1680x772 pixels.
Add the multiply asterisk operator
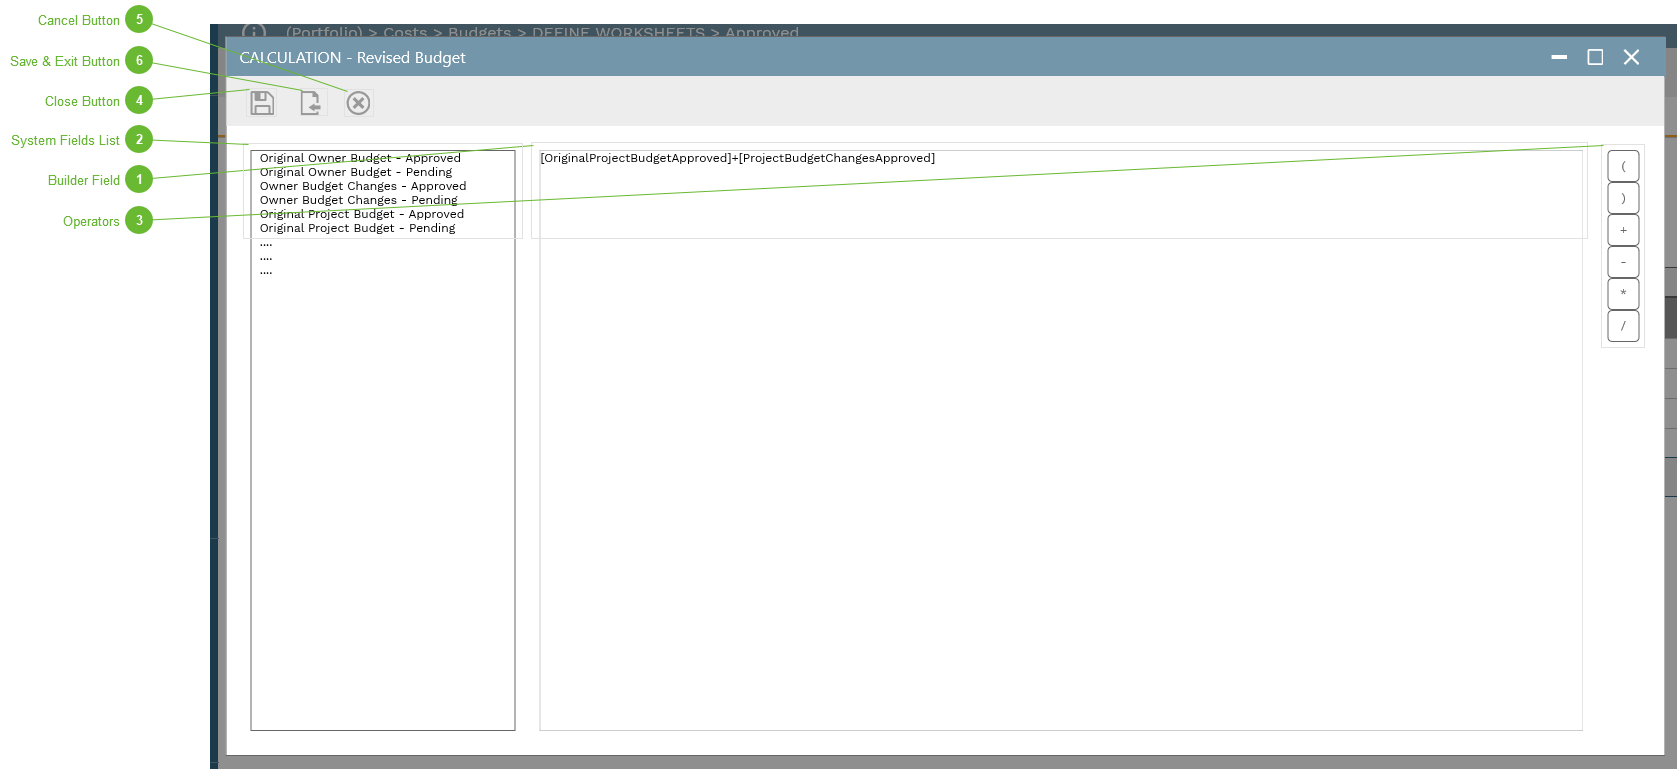tap(1623, 294)
